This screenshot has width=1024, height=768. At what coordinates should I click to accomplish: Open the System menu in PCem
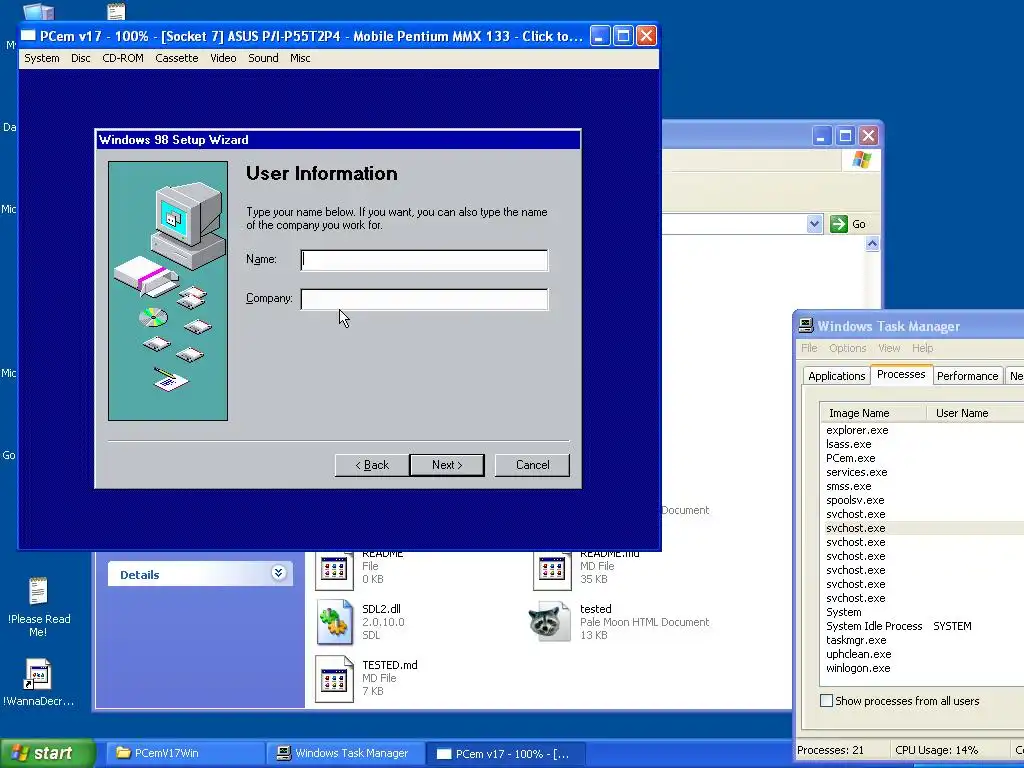(42, 58)
